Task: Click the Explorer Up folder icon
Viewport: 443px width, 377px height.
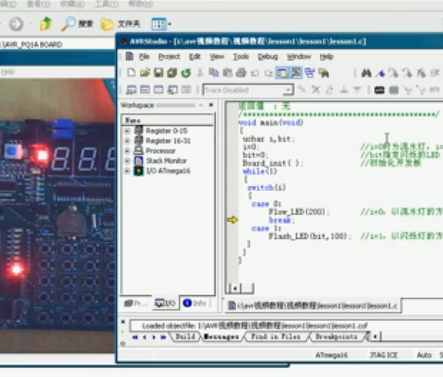Action: (46, 24)
